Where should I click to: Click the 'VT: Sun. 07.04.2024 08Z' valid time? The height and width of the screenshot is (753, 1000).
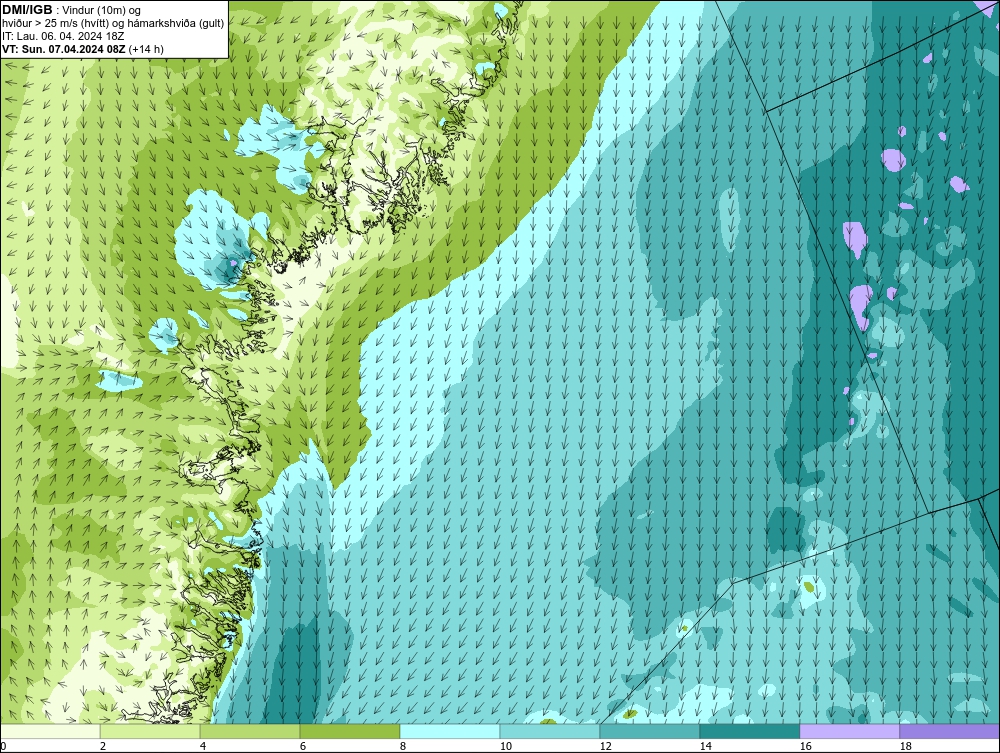click(x=64, y=49)
